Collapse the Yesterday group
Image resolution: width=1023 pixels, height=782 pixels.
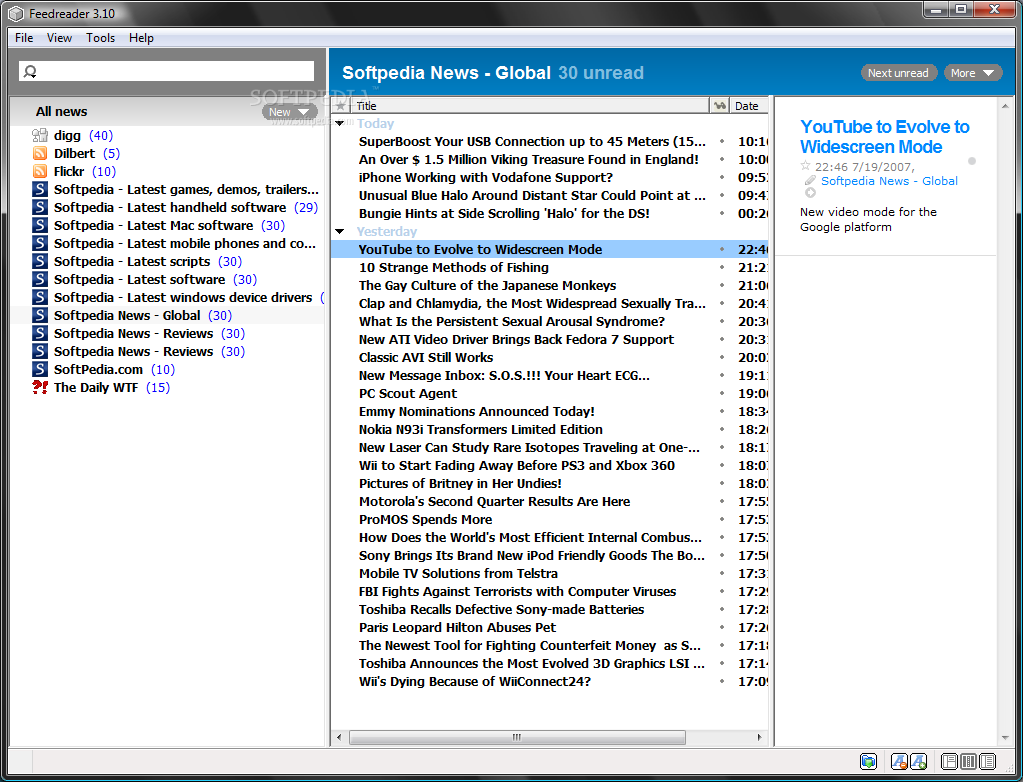[x=340, y=232]
